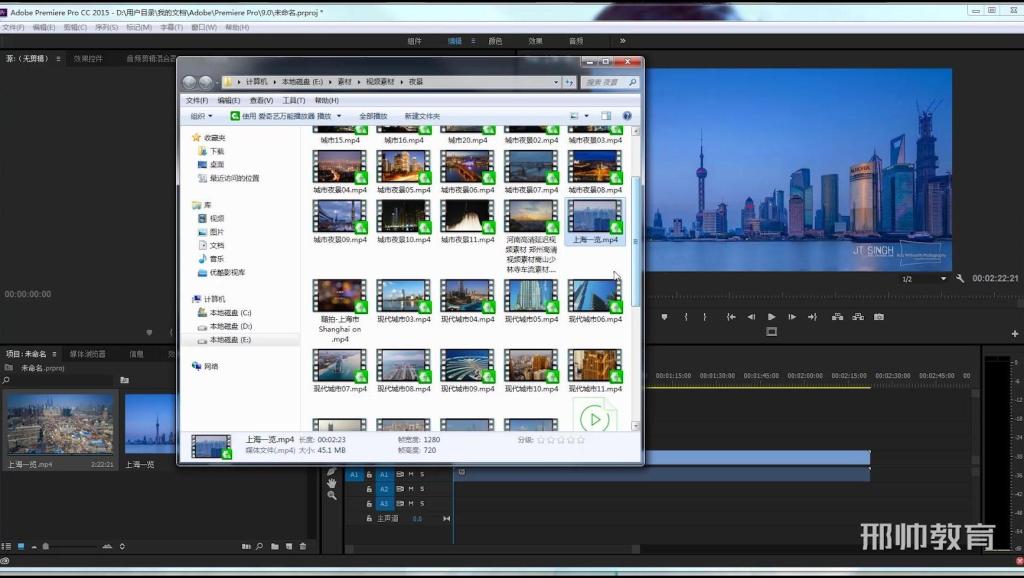Click the Lift button in program monitor
Image resolution: width=1024 pixels, height=578 pixels.
[x=837, y=317]
